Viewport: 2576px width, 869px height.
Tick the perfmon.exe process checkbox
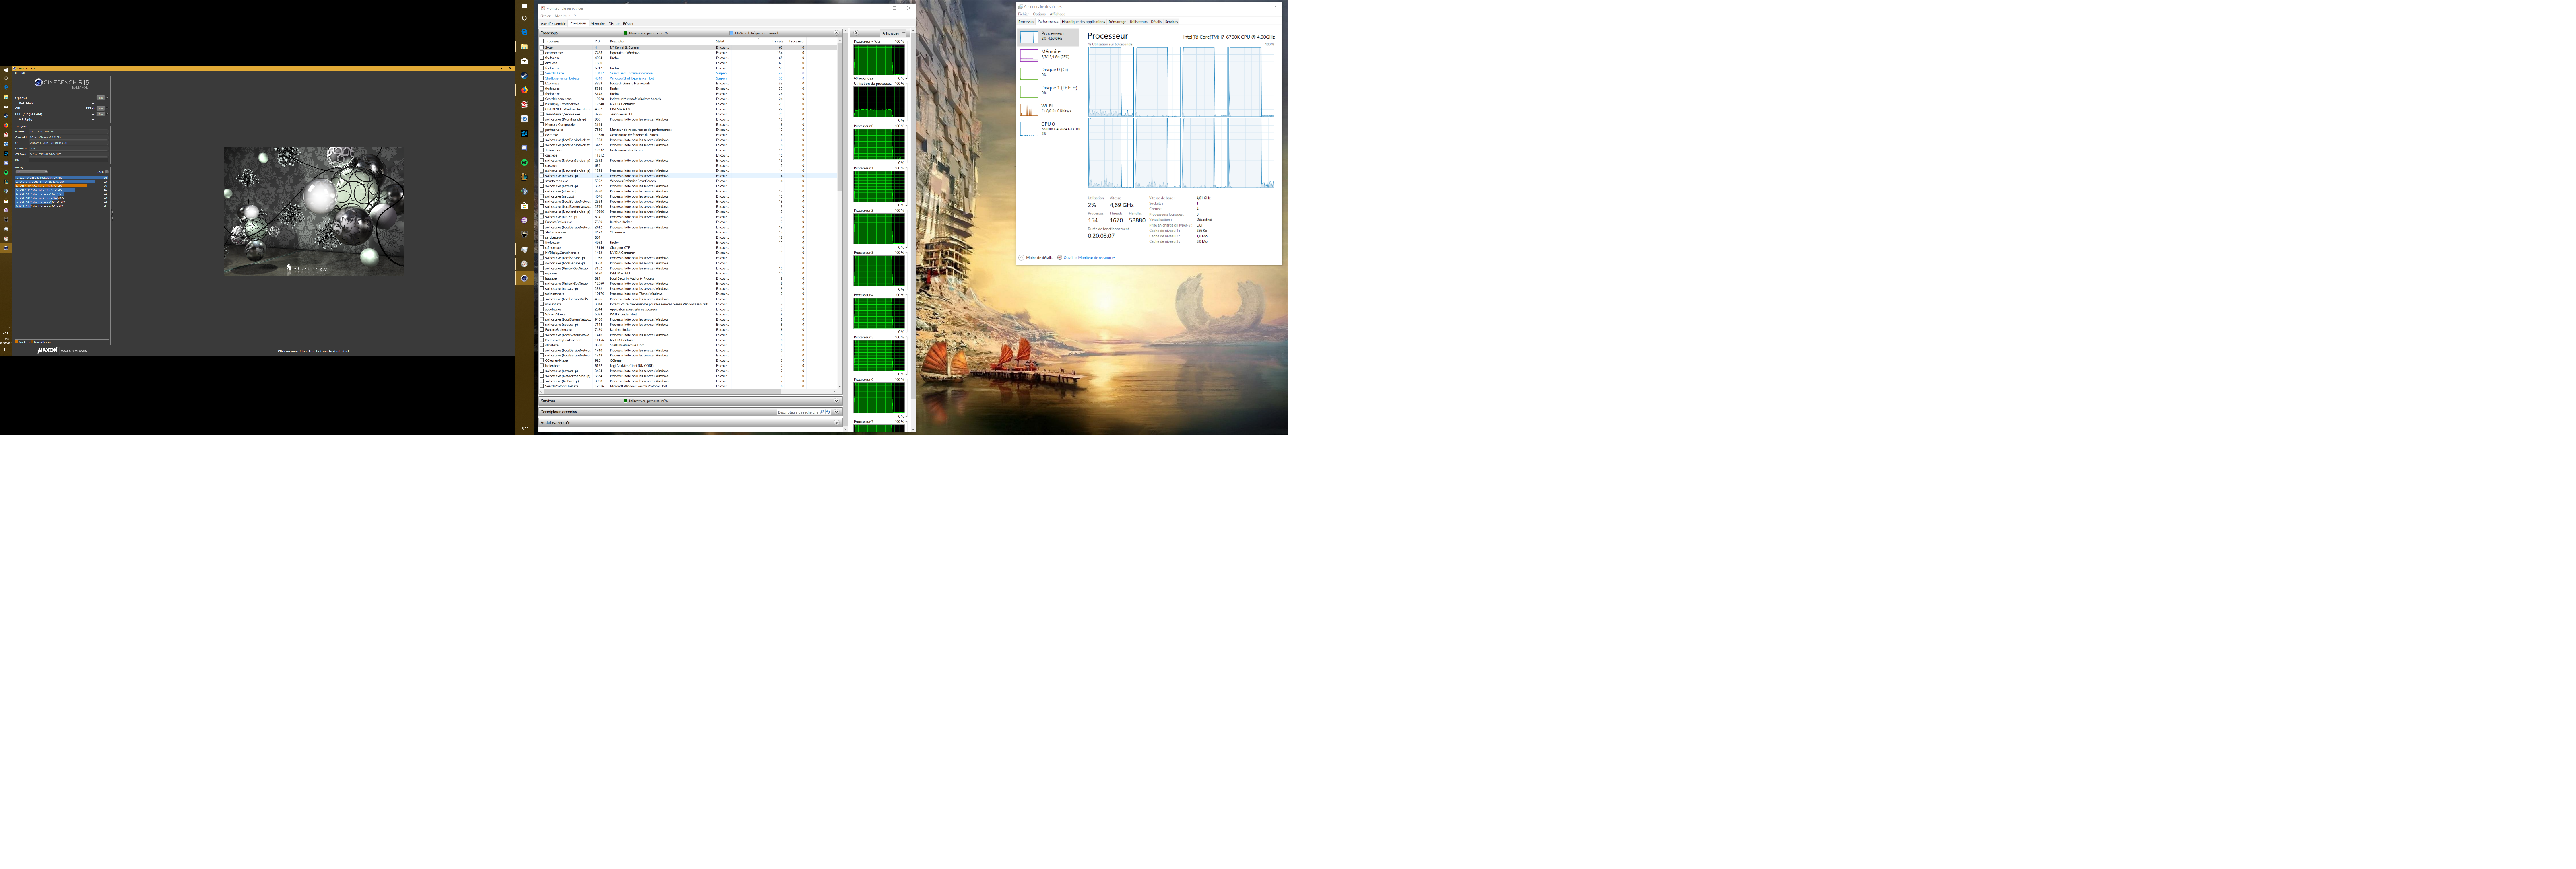[x=542, y=129]
